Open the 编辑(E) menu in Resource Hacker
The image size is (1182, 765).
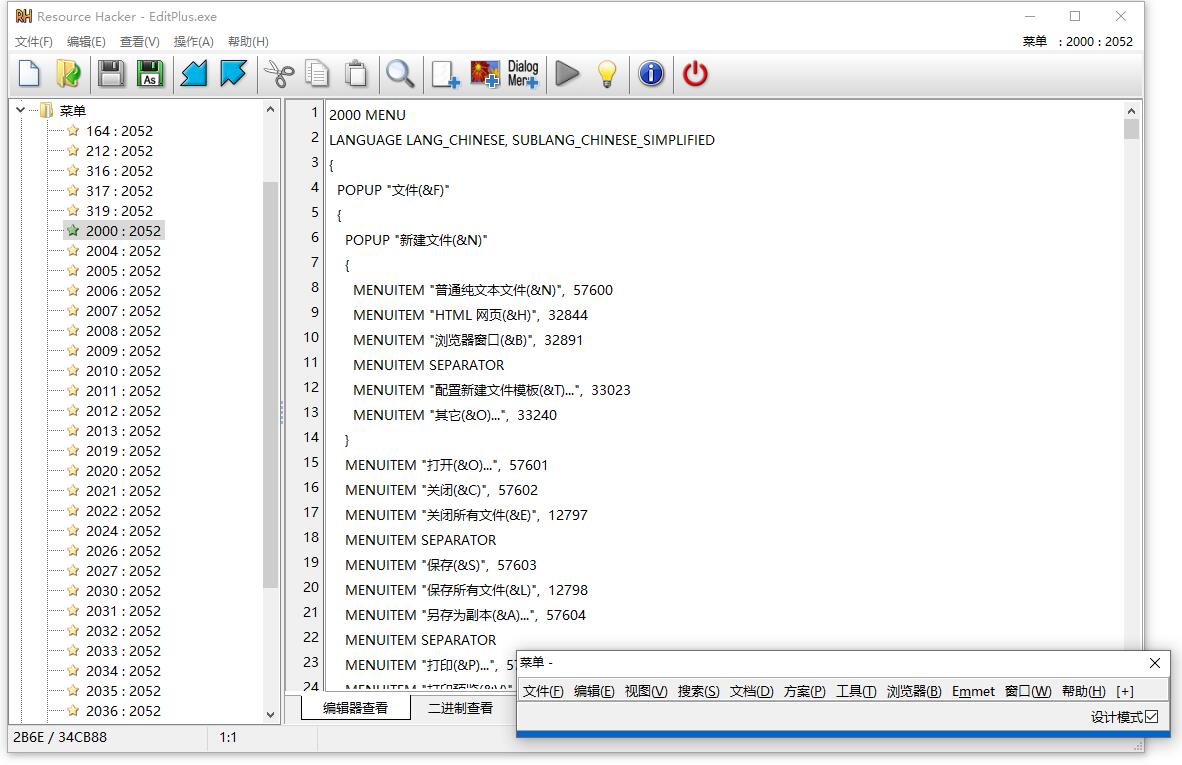[x=86, y=41]
